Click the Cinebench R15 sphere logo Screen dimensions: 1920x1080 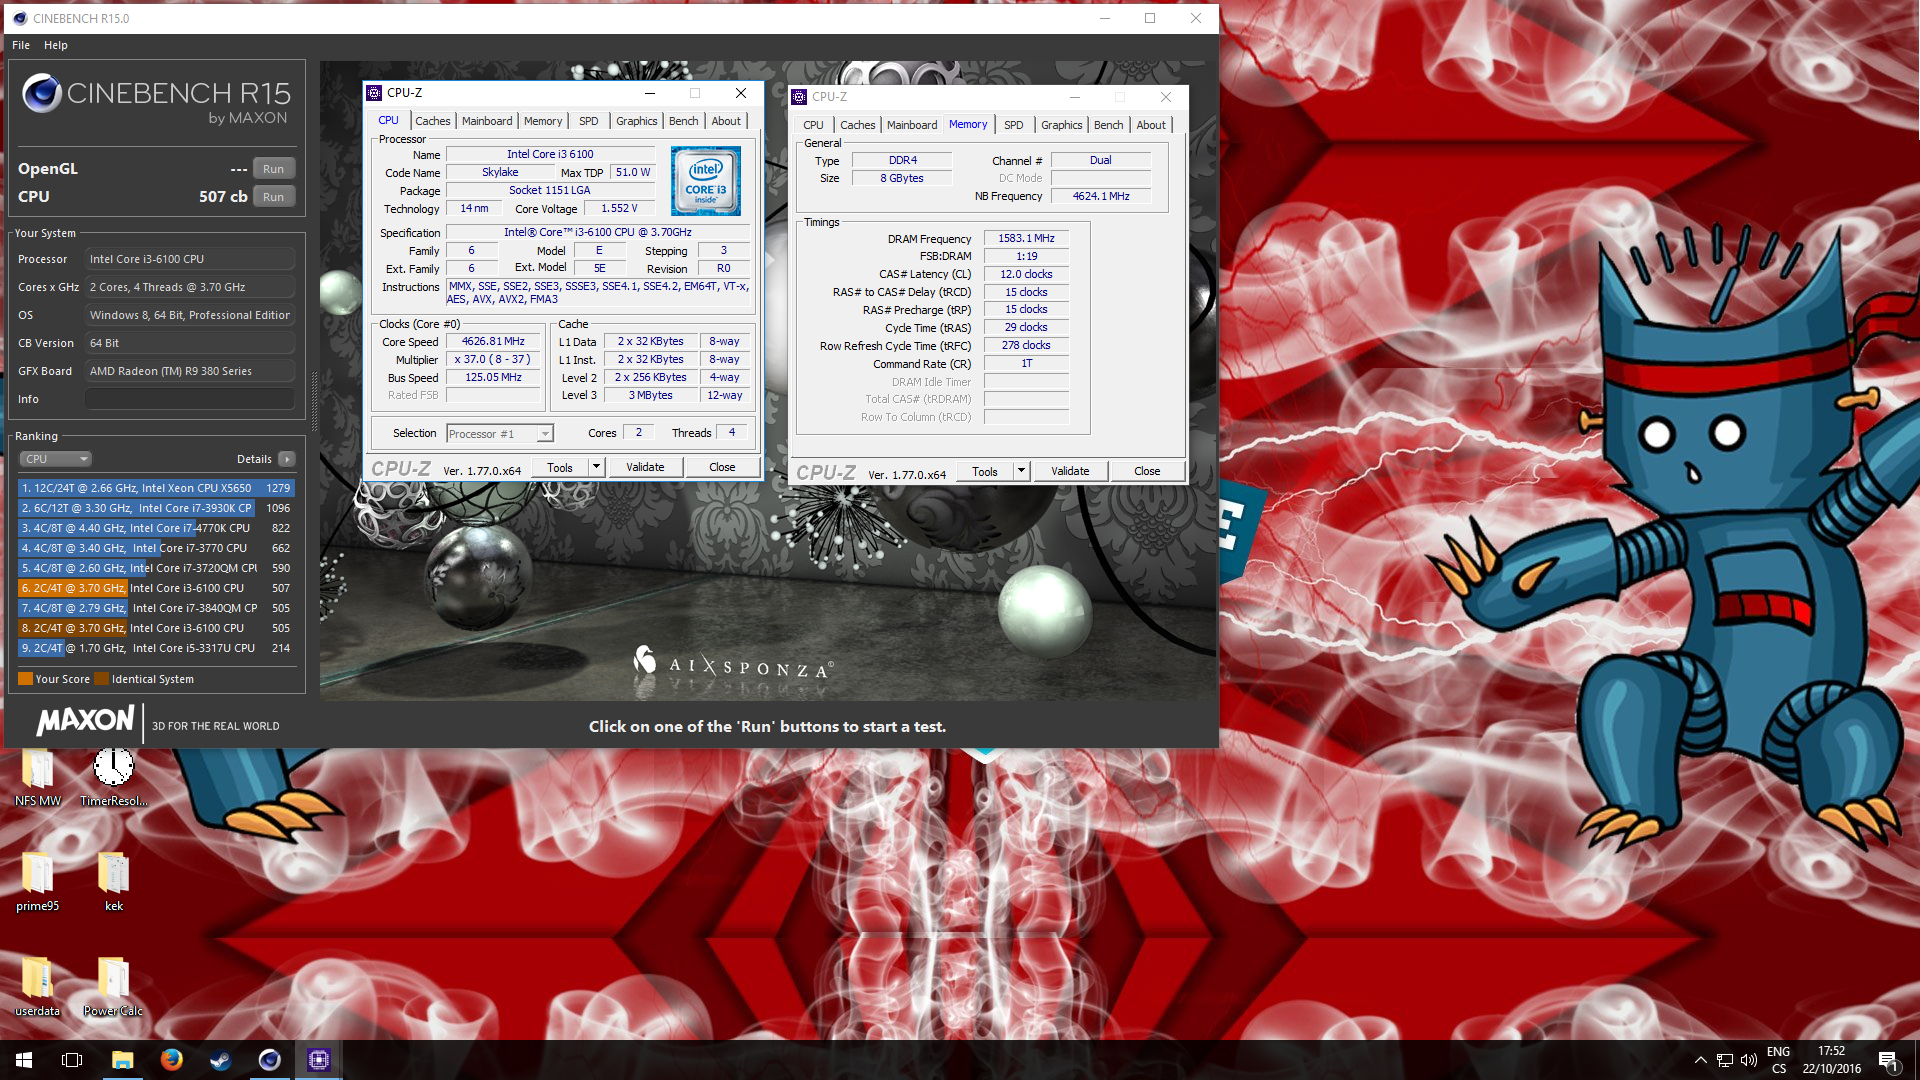[42, 93]
